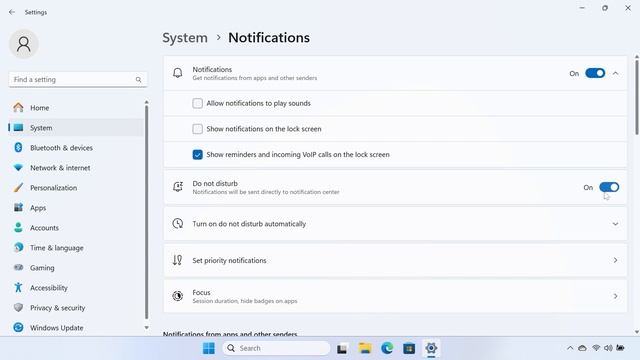640x360 pixels.
Task: Go to Windows Update
Action: pos(76,328)
